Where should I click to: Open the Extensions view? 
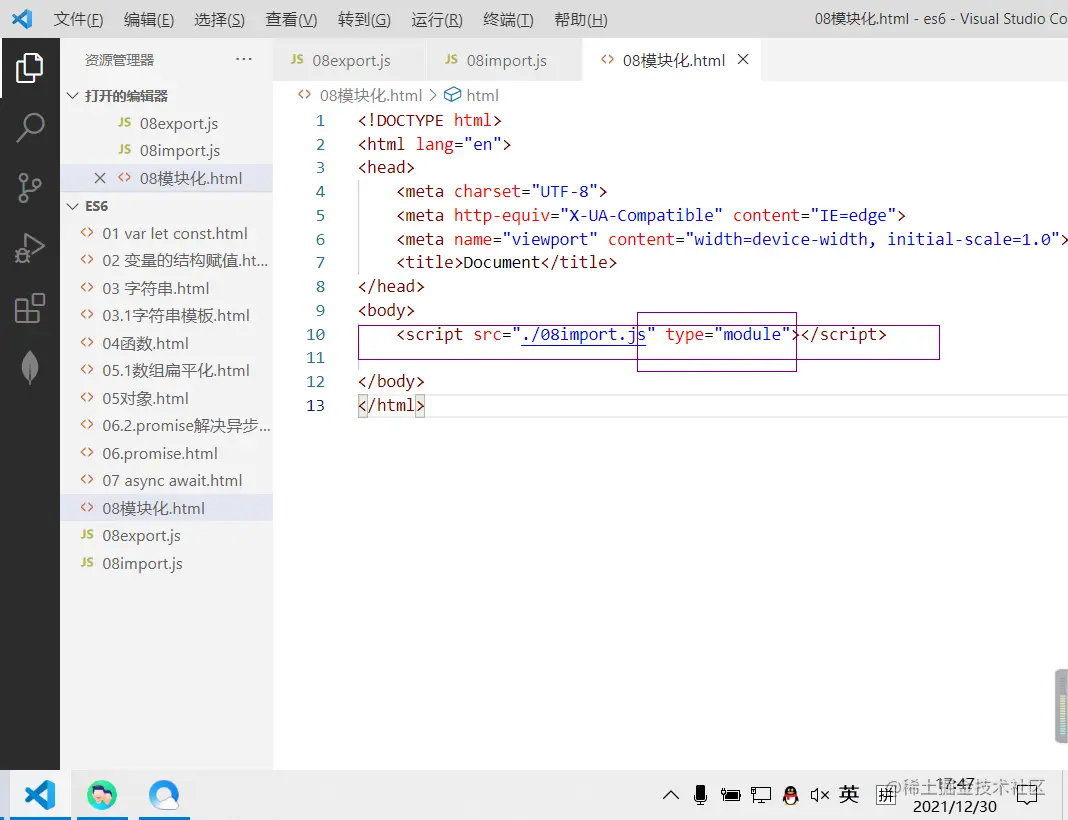29,308
